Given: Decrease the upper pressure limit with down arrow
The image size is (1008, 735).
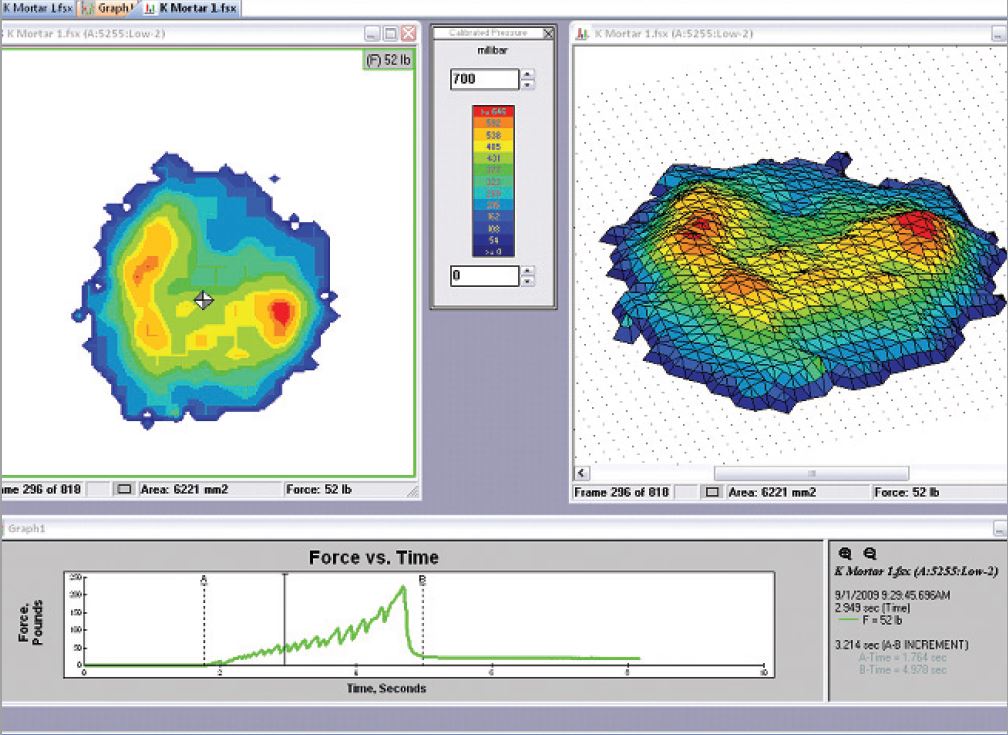Looking at the screenshot, I should 528,84.
